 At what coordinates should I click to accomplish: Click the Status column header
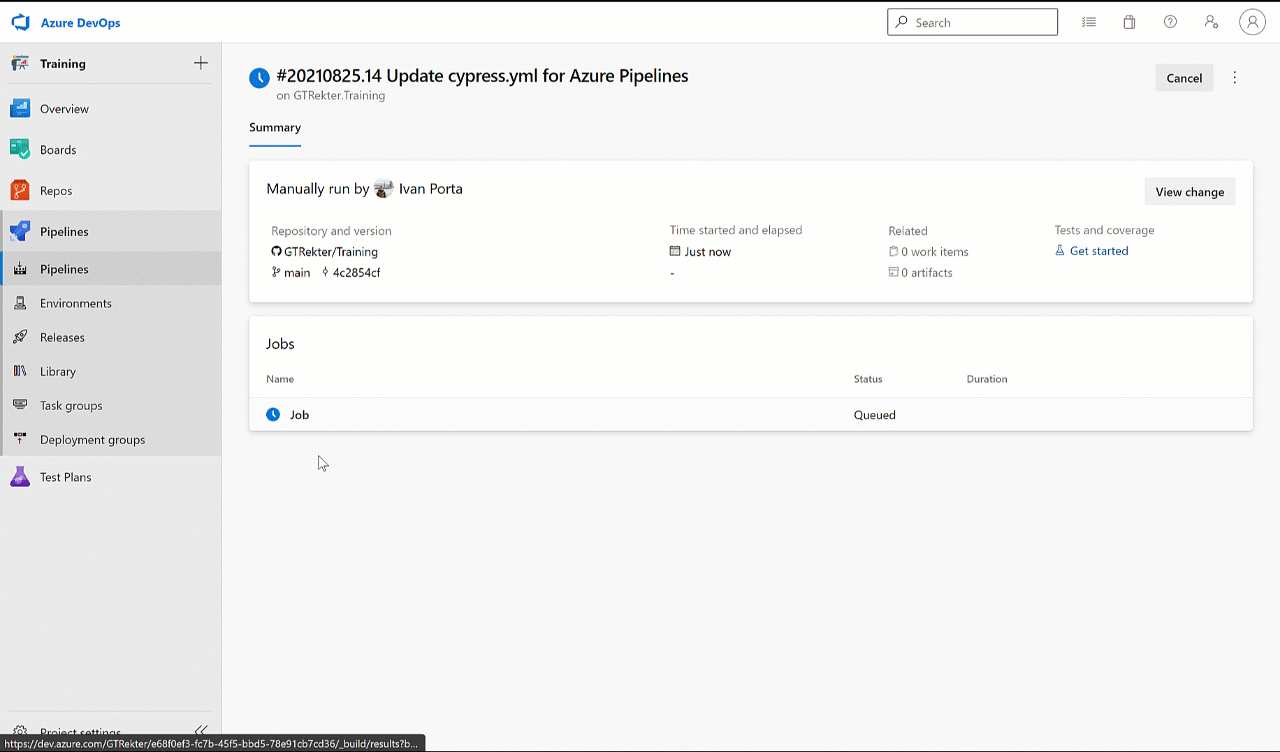(x=868, y=379)
